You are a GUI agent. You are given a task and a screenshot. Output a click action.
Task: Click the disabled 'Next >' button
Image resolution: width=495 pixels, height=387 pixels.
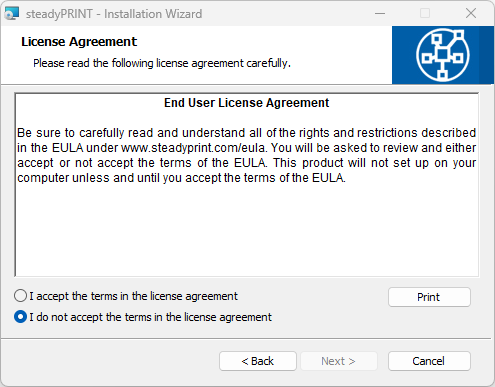click(339, 361)
